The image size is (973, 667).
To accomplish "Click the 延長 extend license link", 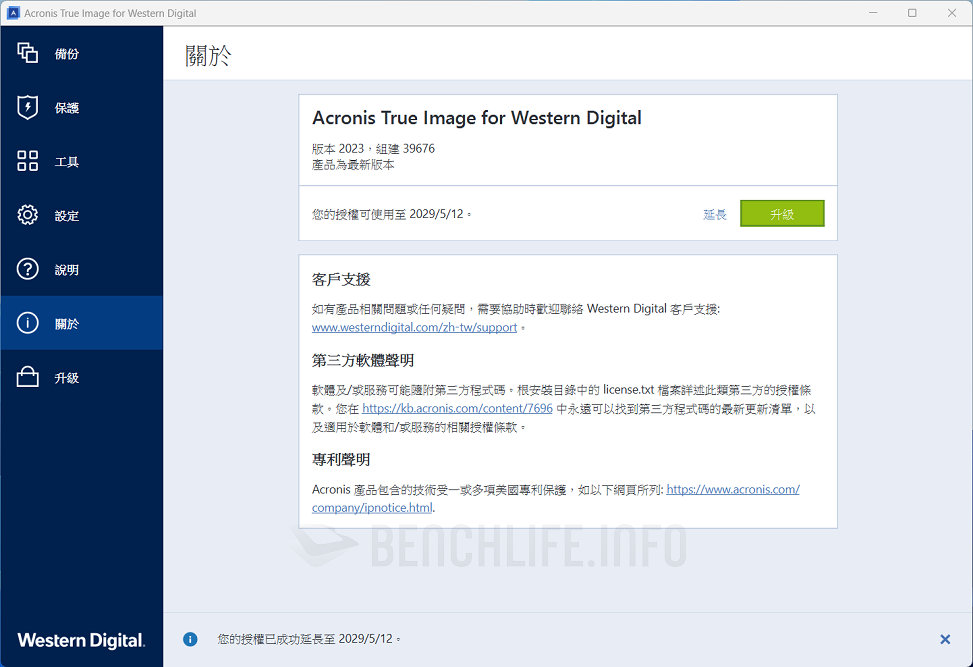I will [x=714, y=214].
